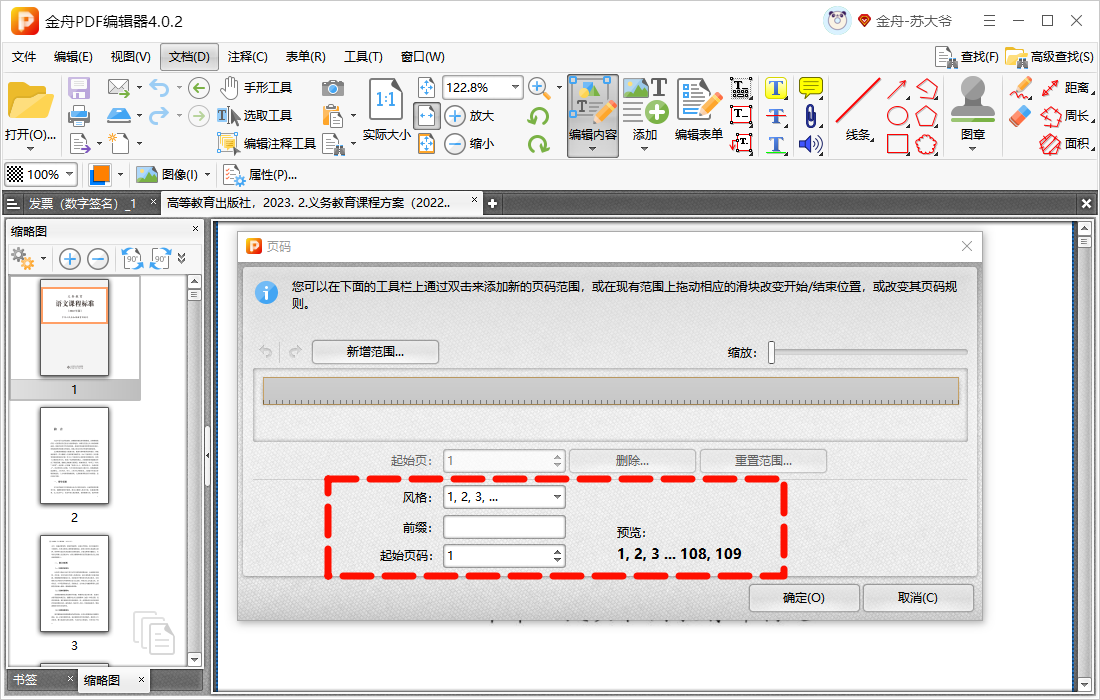Click the snapshot camera icon

(333, 88)
